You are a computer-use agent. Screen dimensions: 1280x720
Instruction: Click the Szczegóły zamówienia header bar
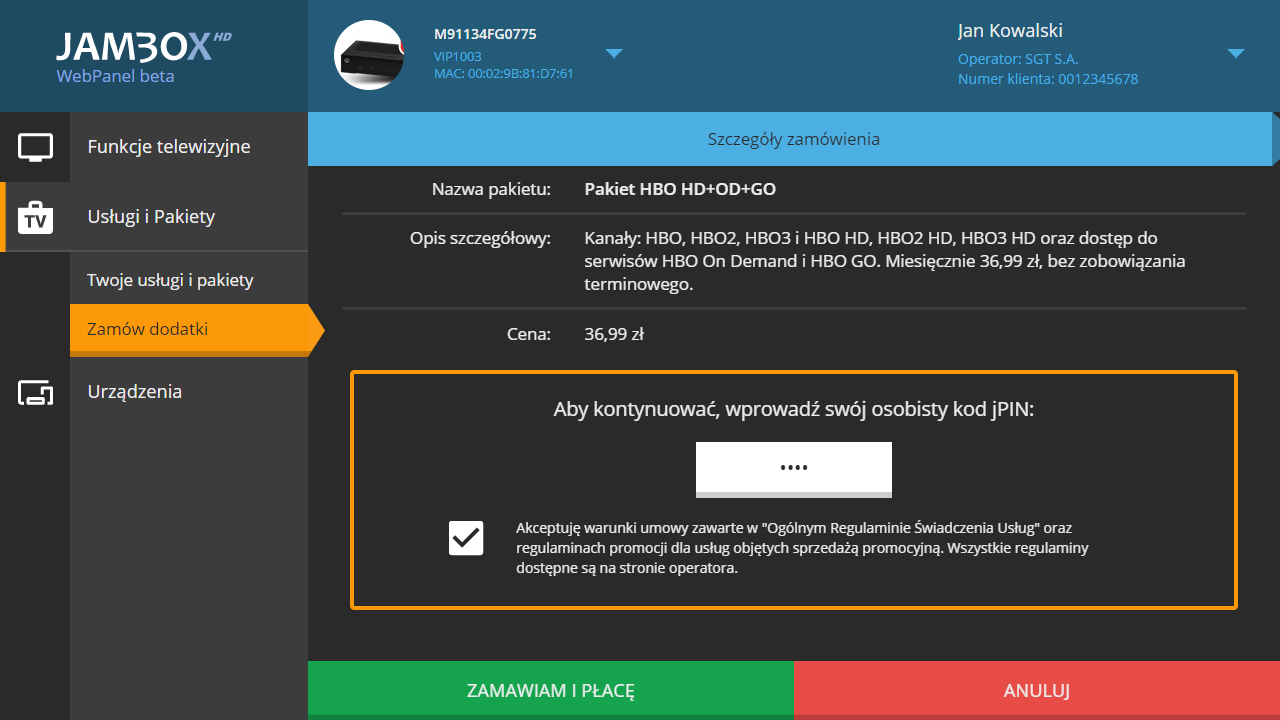coord(794,139)
